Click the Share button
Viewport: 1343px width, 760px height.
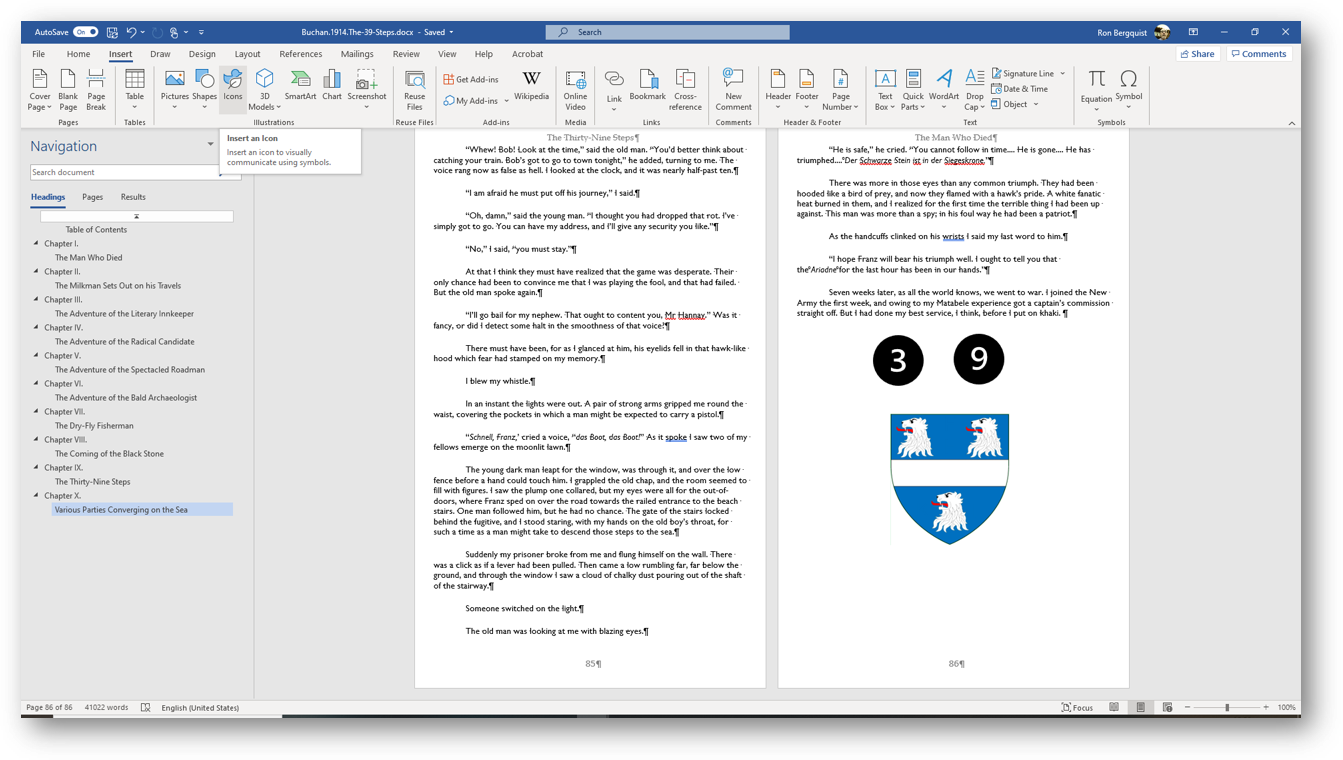pyautogui.click(x=1197, y=54)
